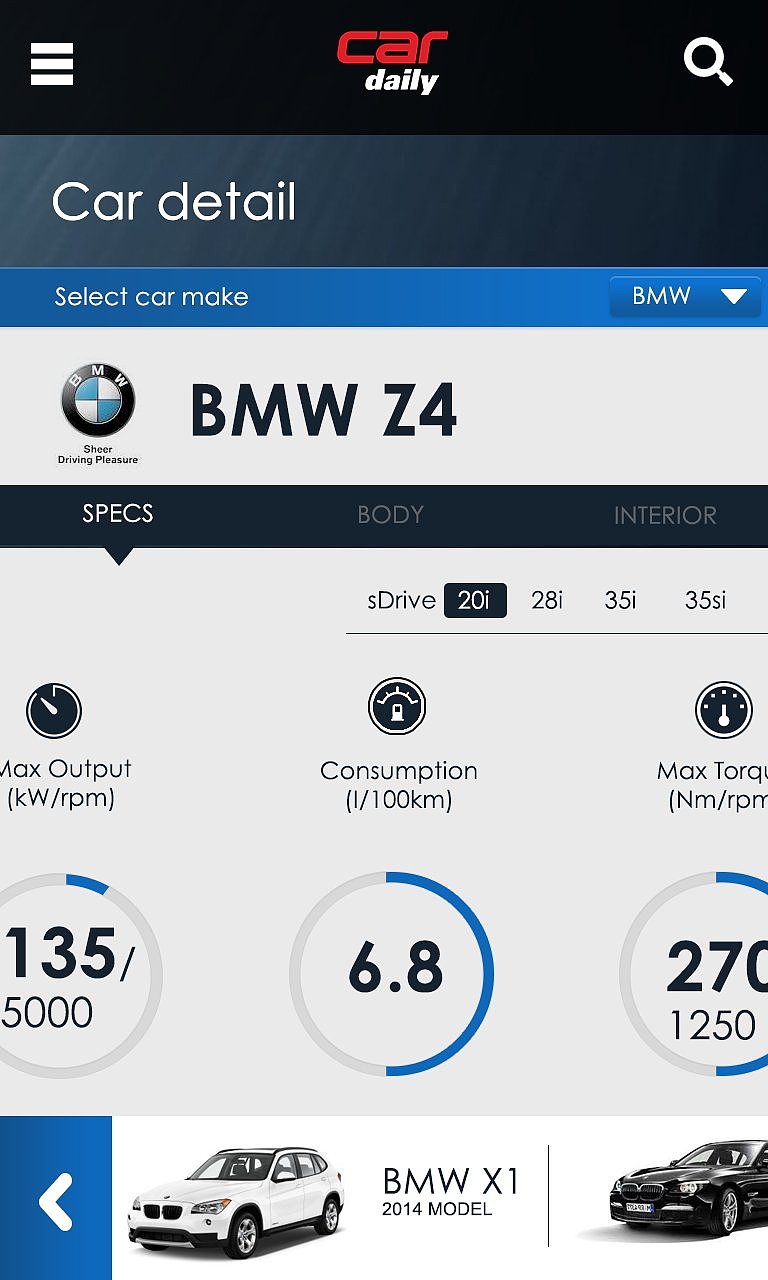Tap the Max Output gauge icon
Viewport: 768px width, 1280px height.
coord(54,711)
